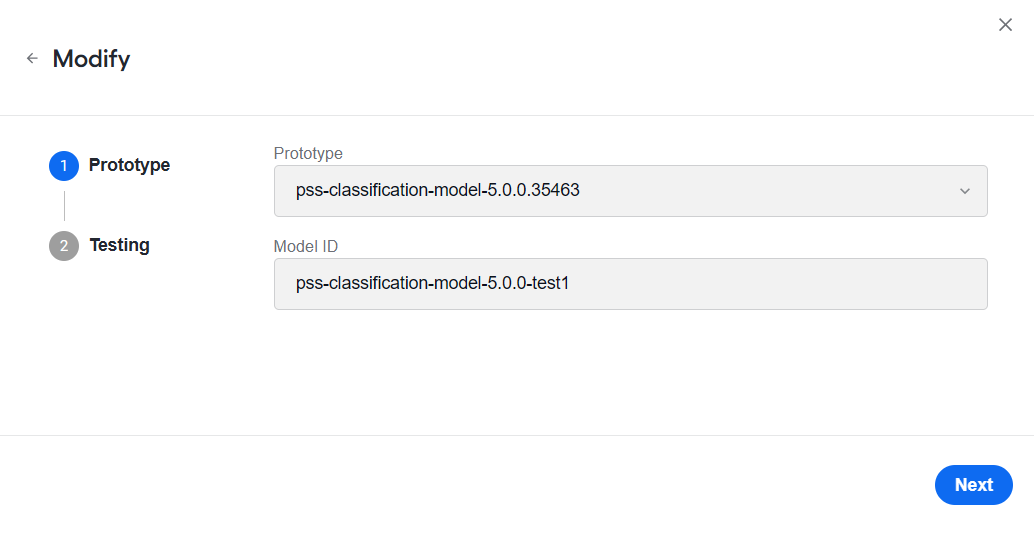Open the Prototype combo box
The width and height of the screenshot is (1034, 545).
630,191
